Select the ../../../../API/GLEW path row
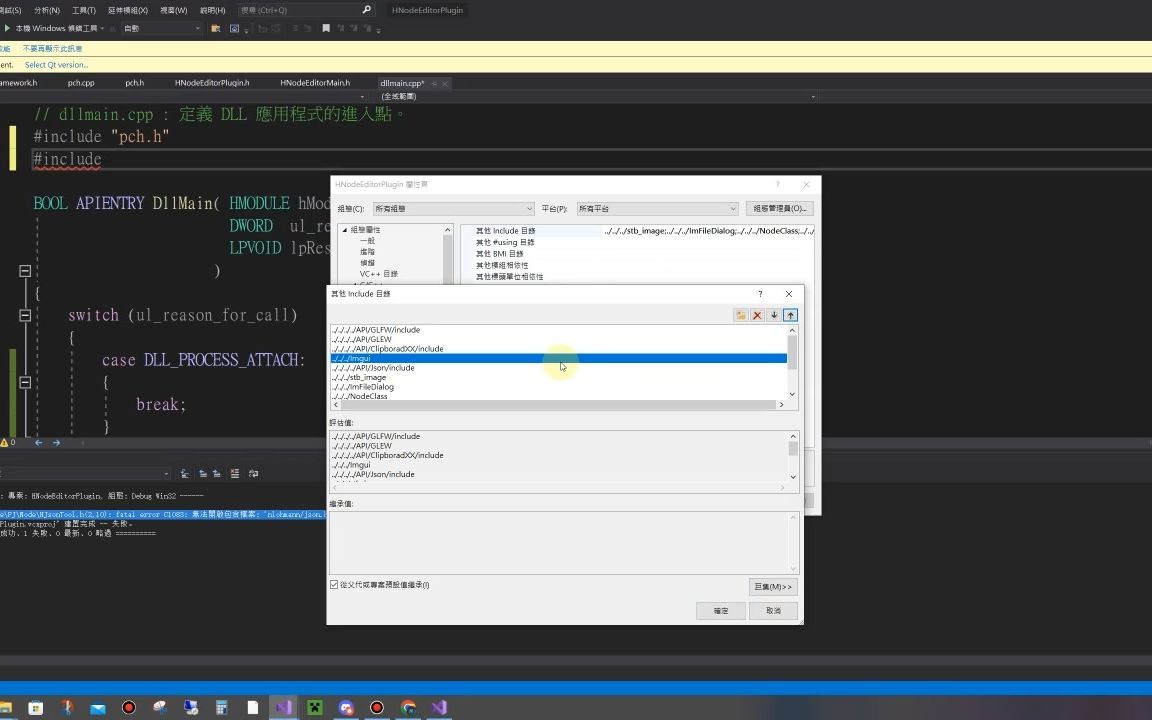Viewport: 1152px width, 720px height. [x=558, y=339]
